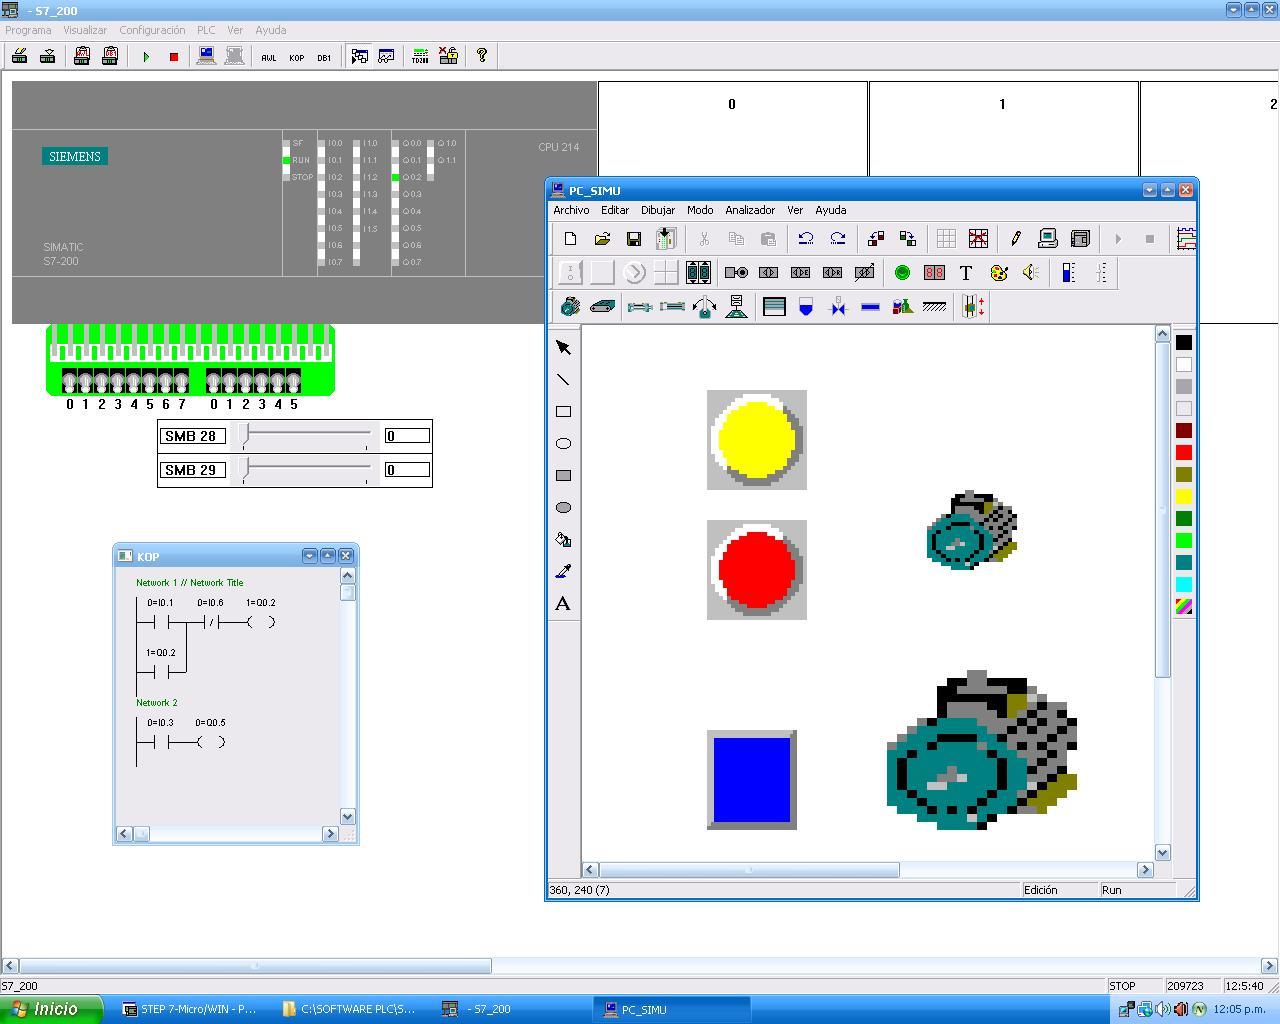The height and width of the screenshot is (1024, 1280).
Task: Insert a green pilot lamp from the toolbar
Action: (902, 273)
